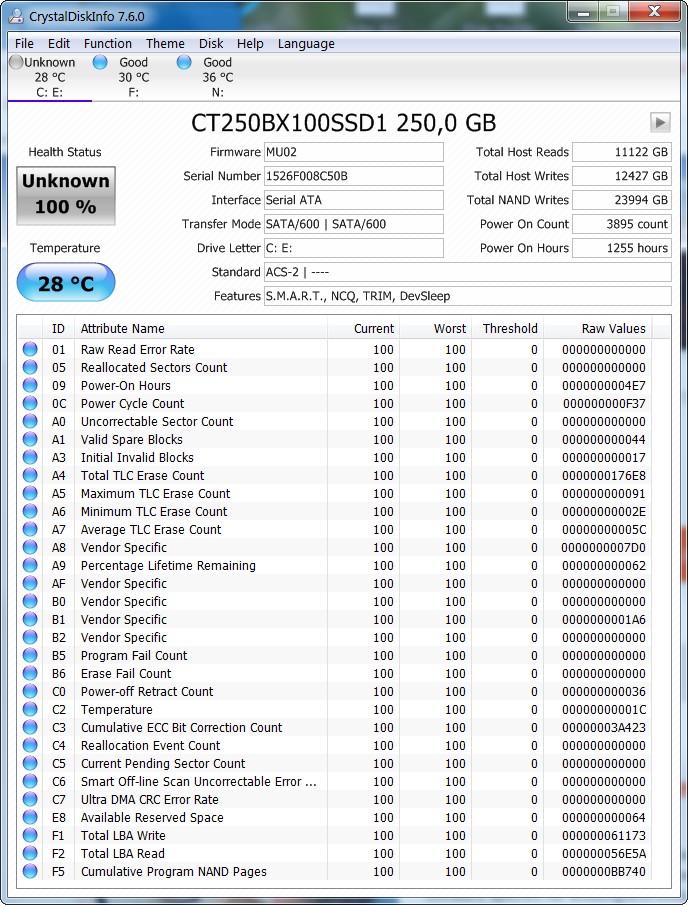Click the Attribute Name column header
Viewport: 688px width, 905px height.
pyautogui.click(x=201, y=328)
